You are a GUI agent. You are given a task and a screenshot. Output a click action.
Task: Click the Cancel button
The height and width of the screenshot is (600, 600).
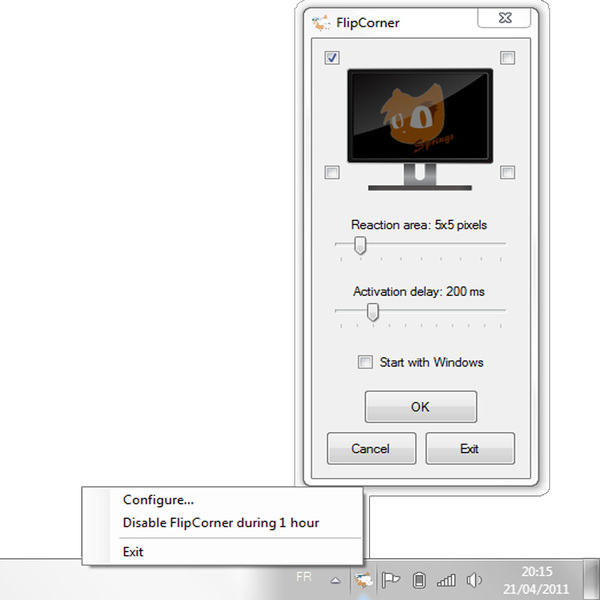click(371, 448)
